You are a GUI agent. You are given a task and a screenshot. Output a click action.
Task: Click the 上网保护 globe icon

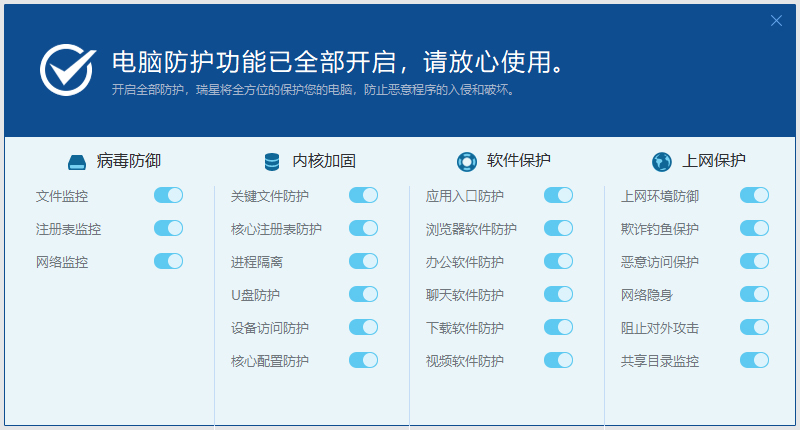(661, 162)
